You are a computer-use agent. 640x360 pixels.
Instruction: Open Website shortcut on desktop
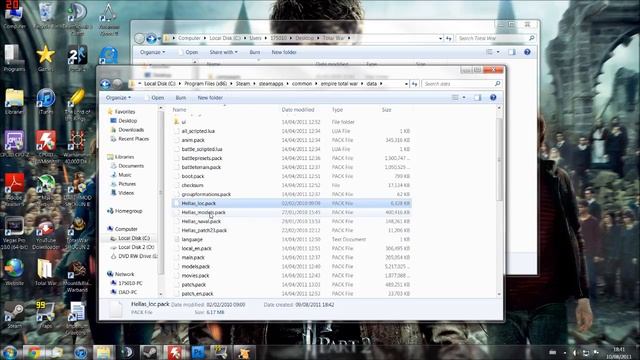14,272
